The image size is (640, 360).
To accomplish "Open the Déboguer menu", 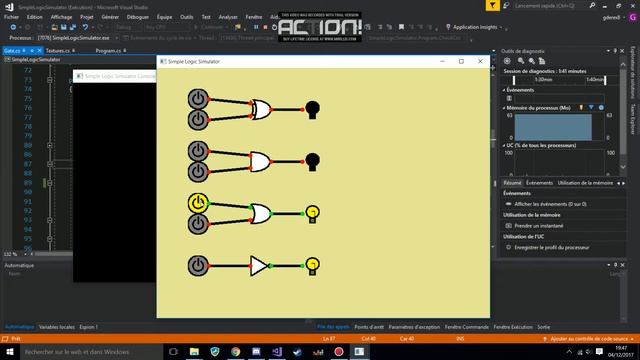I will tap(138, 17).
